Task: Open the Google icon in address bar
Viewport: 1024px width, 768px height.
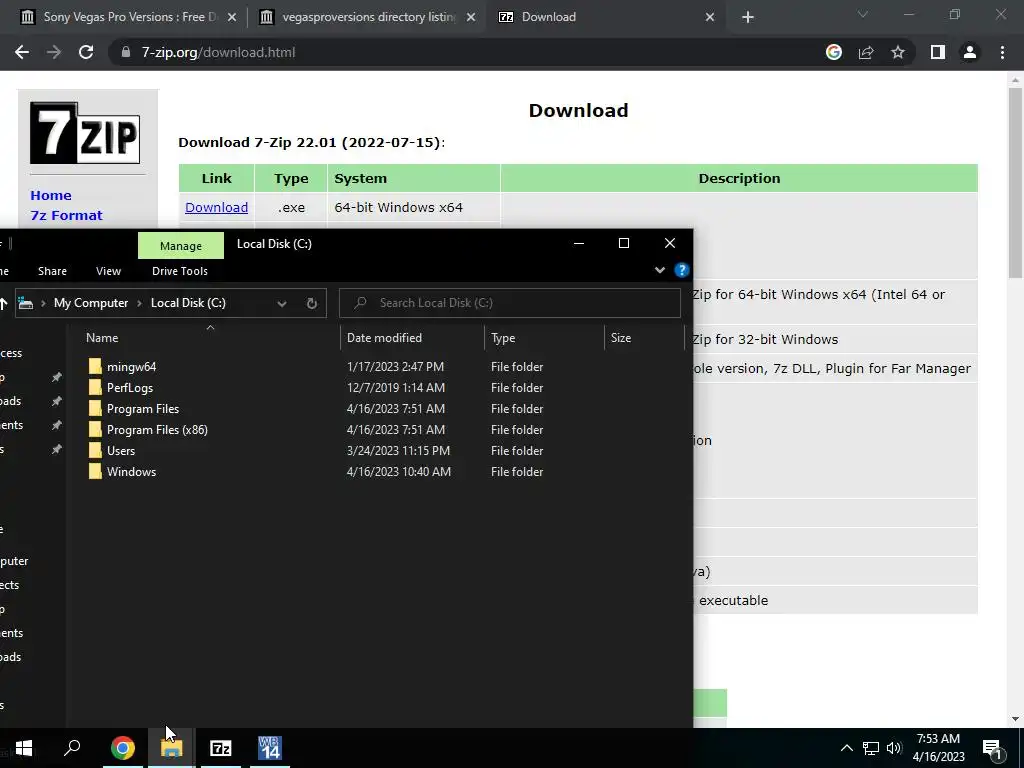Action: (x=833, y=52)
